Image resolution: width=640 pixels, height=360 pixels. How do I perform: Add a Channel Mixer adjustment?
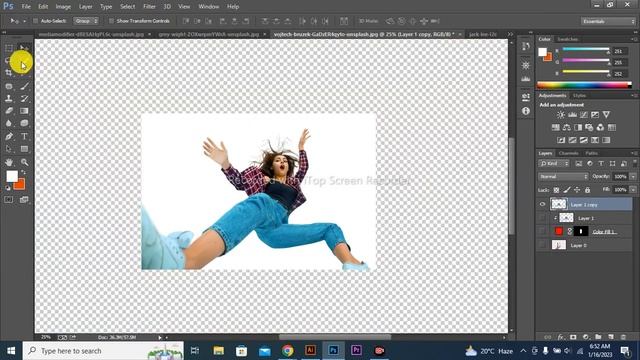coord(600,127)
